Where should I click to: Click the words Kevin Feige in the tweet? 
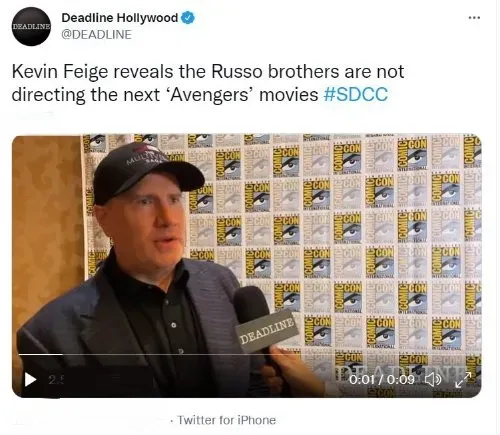coord(60,72)
